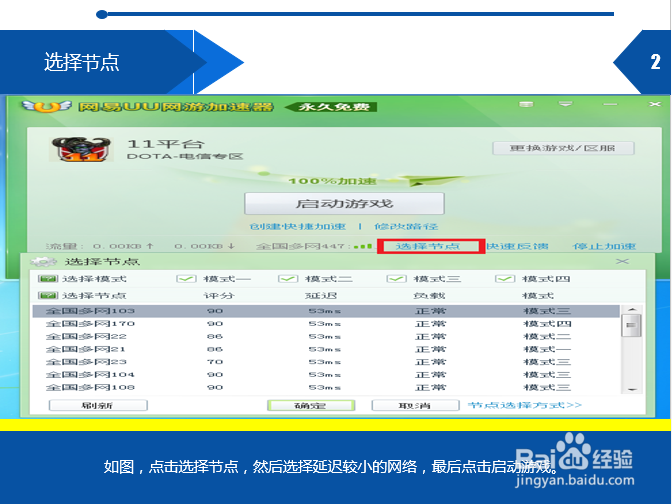Click the 更换游戏/区服 button
This screenshot has width=672, height=504.
563,148
